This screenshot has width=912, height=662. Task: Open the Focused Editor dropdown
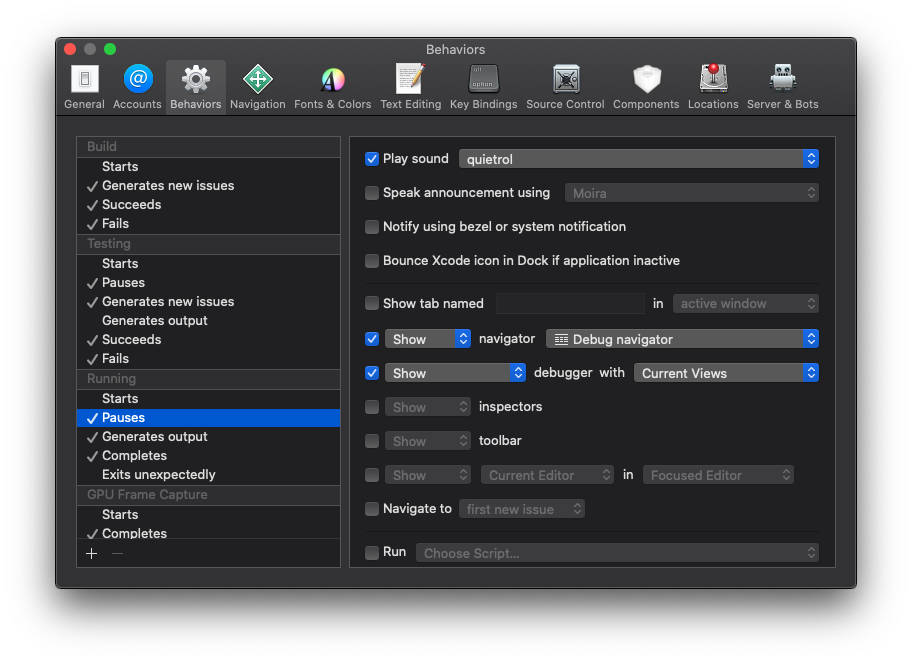(x=718, y=475)
